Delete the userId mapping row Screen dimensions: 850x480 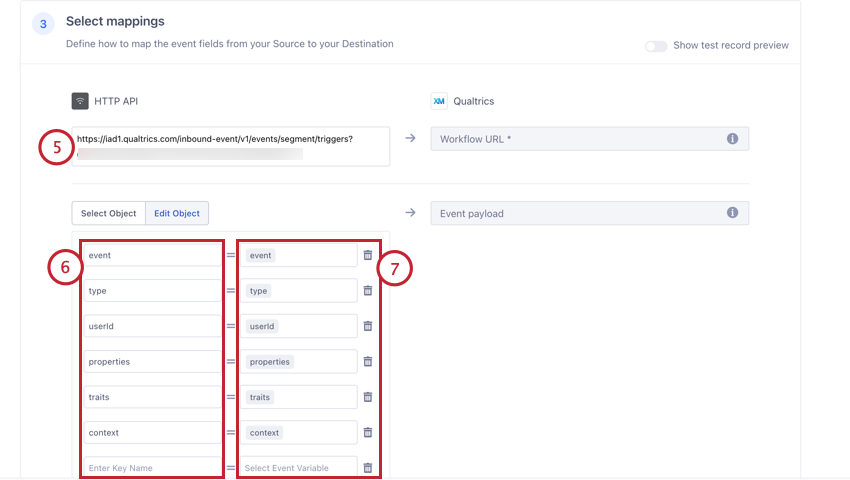click(x=368, y=326)
